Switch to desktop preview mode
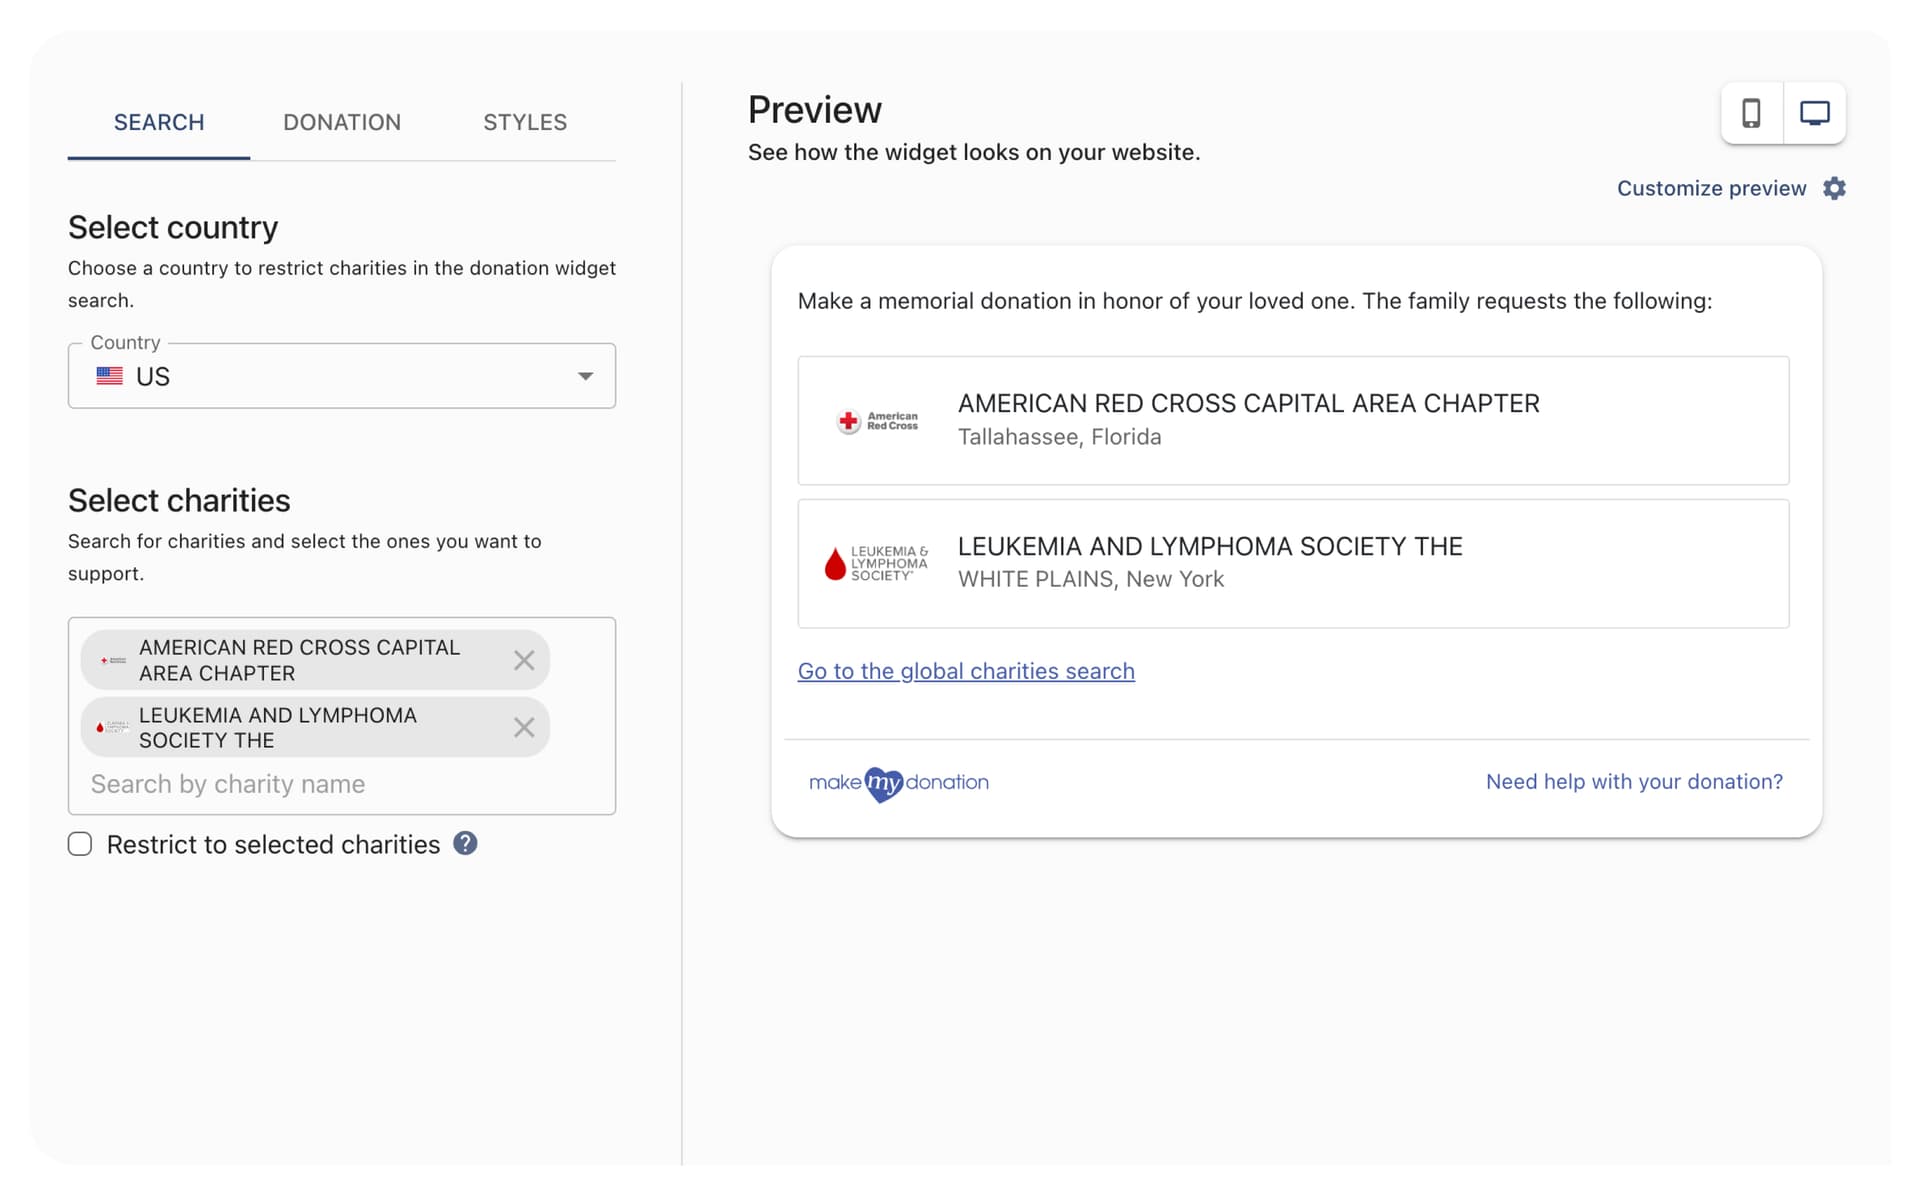The height and width of the screenshot is (1196, 1920). point(1814,113)
